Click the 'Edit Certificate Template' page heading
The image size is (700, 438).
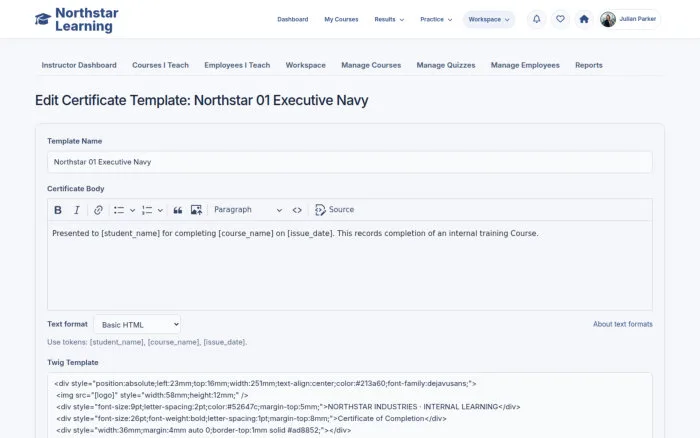(x=201, y=100)
